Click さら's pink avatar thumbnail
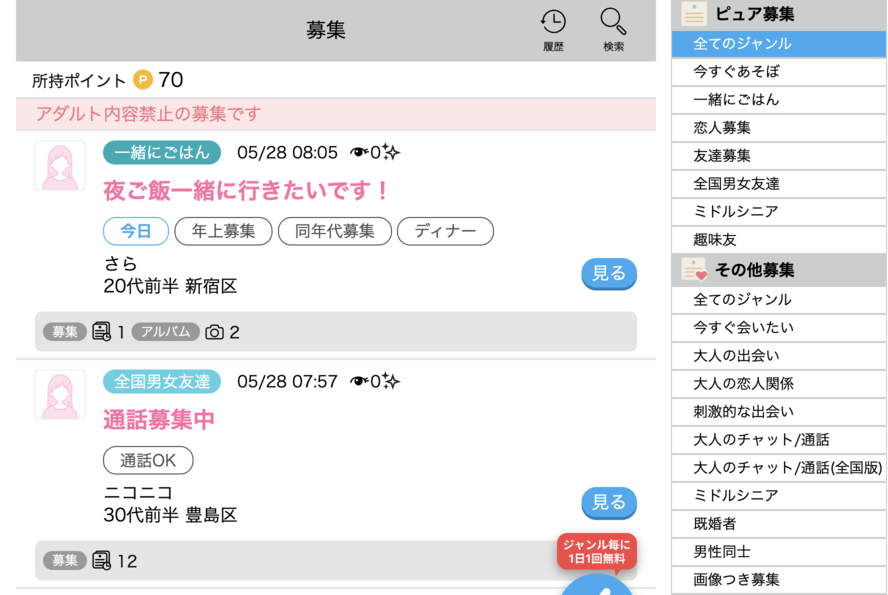 60,166
